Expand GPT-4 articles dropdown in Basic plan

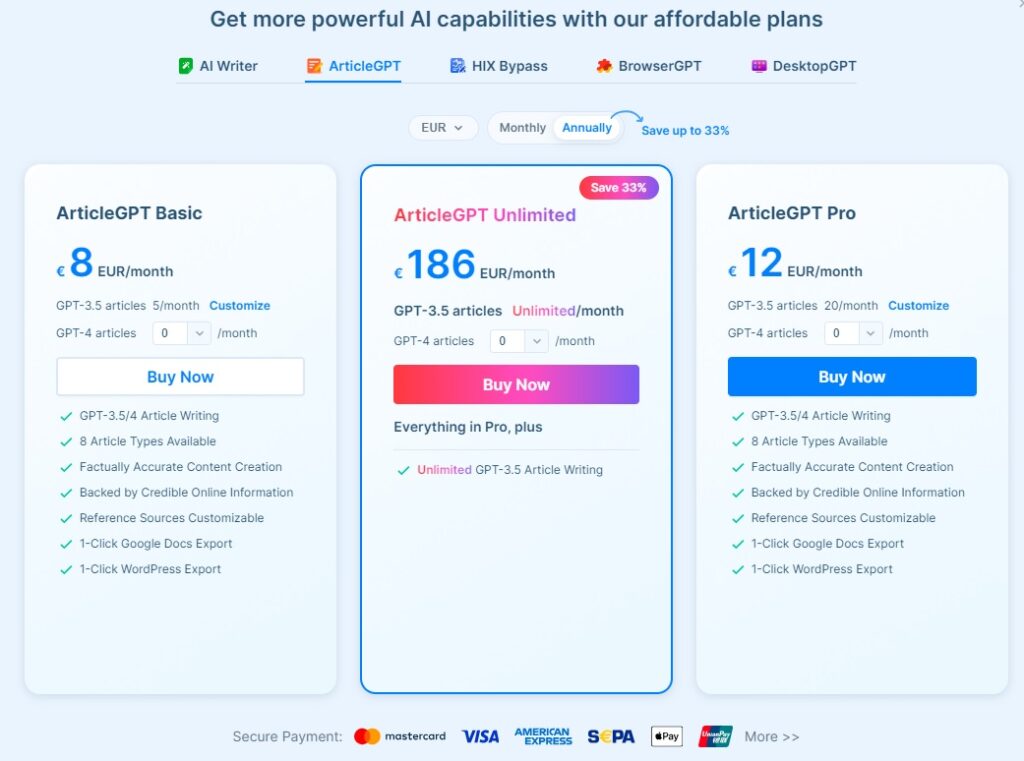(182, 333)
